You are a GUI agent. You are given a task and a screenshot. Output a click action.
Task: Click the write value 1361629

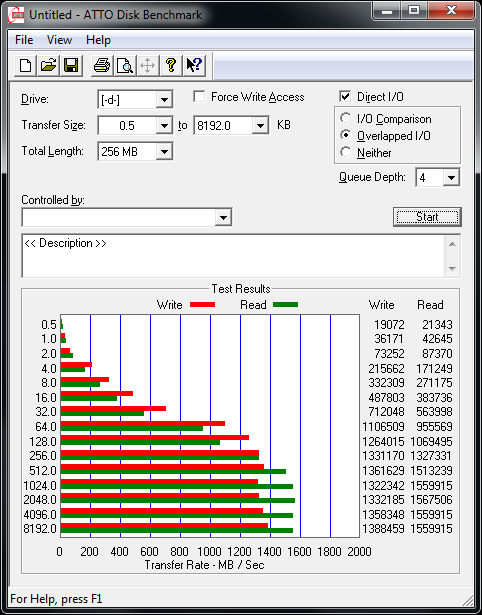tap(383, 470)
